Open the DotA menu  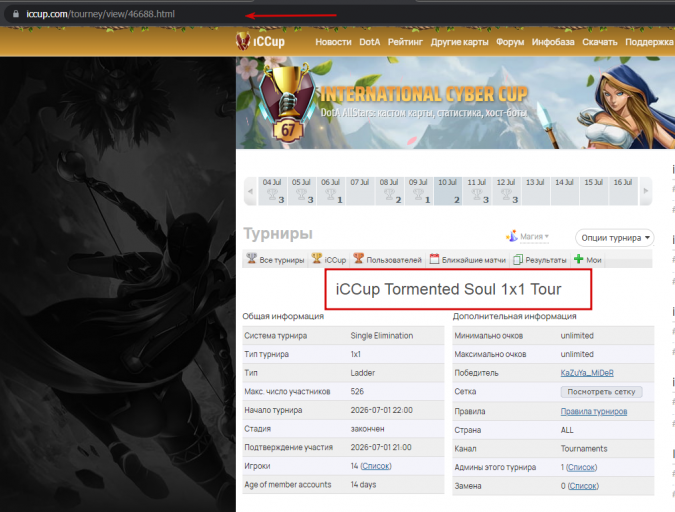pos(370,42)
